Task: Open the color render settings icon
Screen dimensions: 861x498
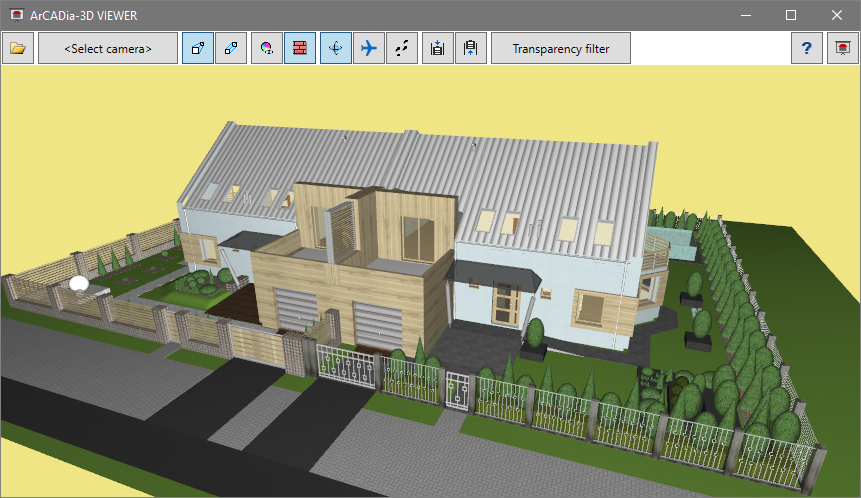Action: click(x=267, y=48)
